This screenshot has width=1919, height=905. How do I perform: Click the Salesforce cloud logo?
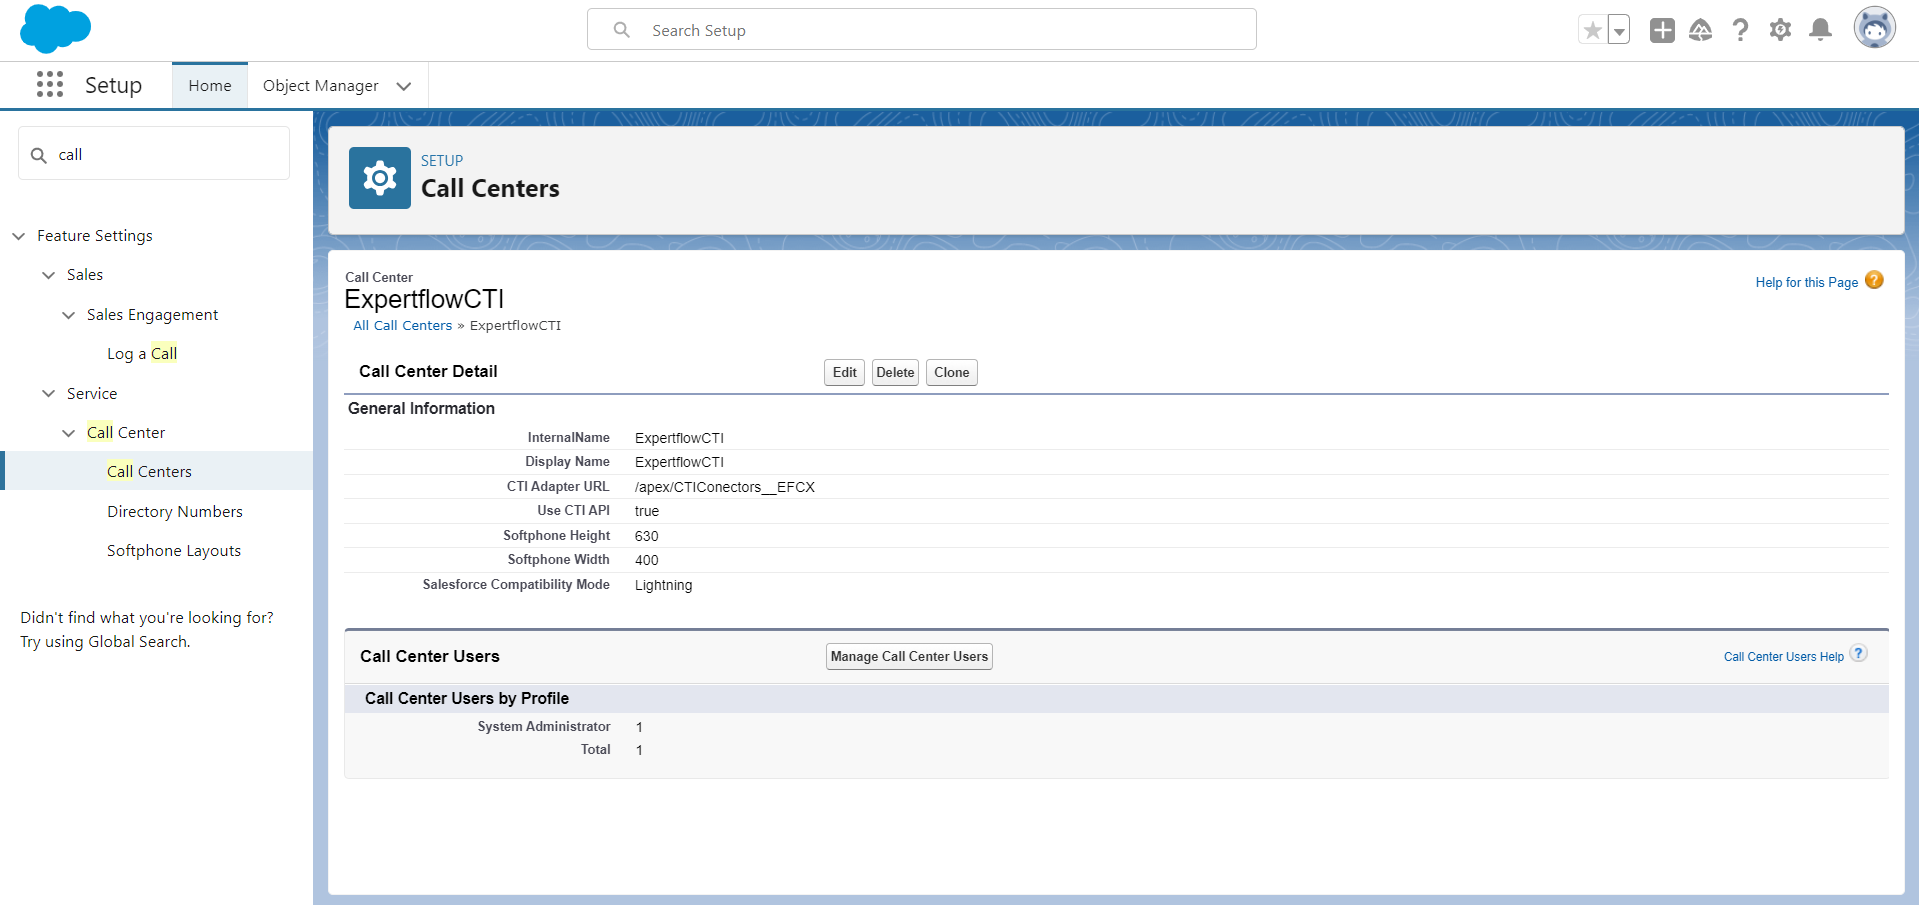[55, 28]
